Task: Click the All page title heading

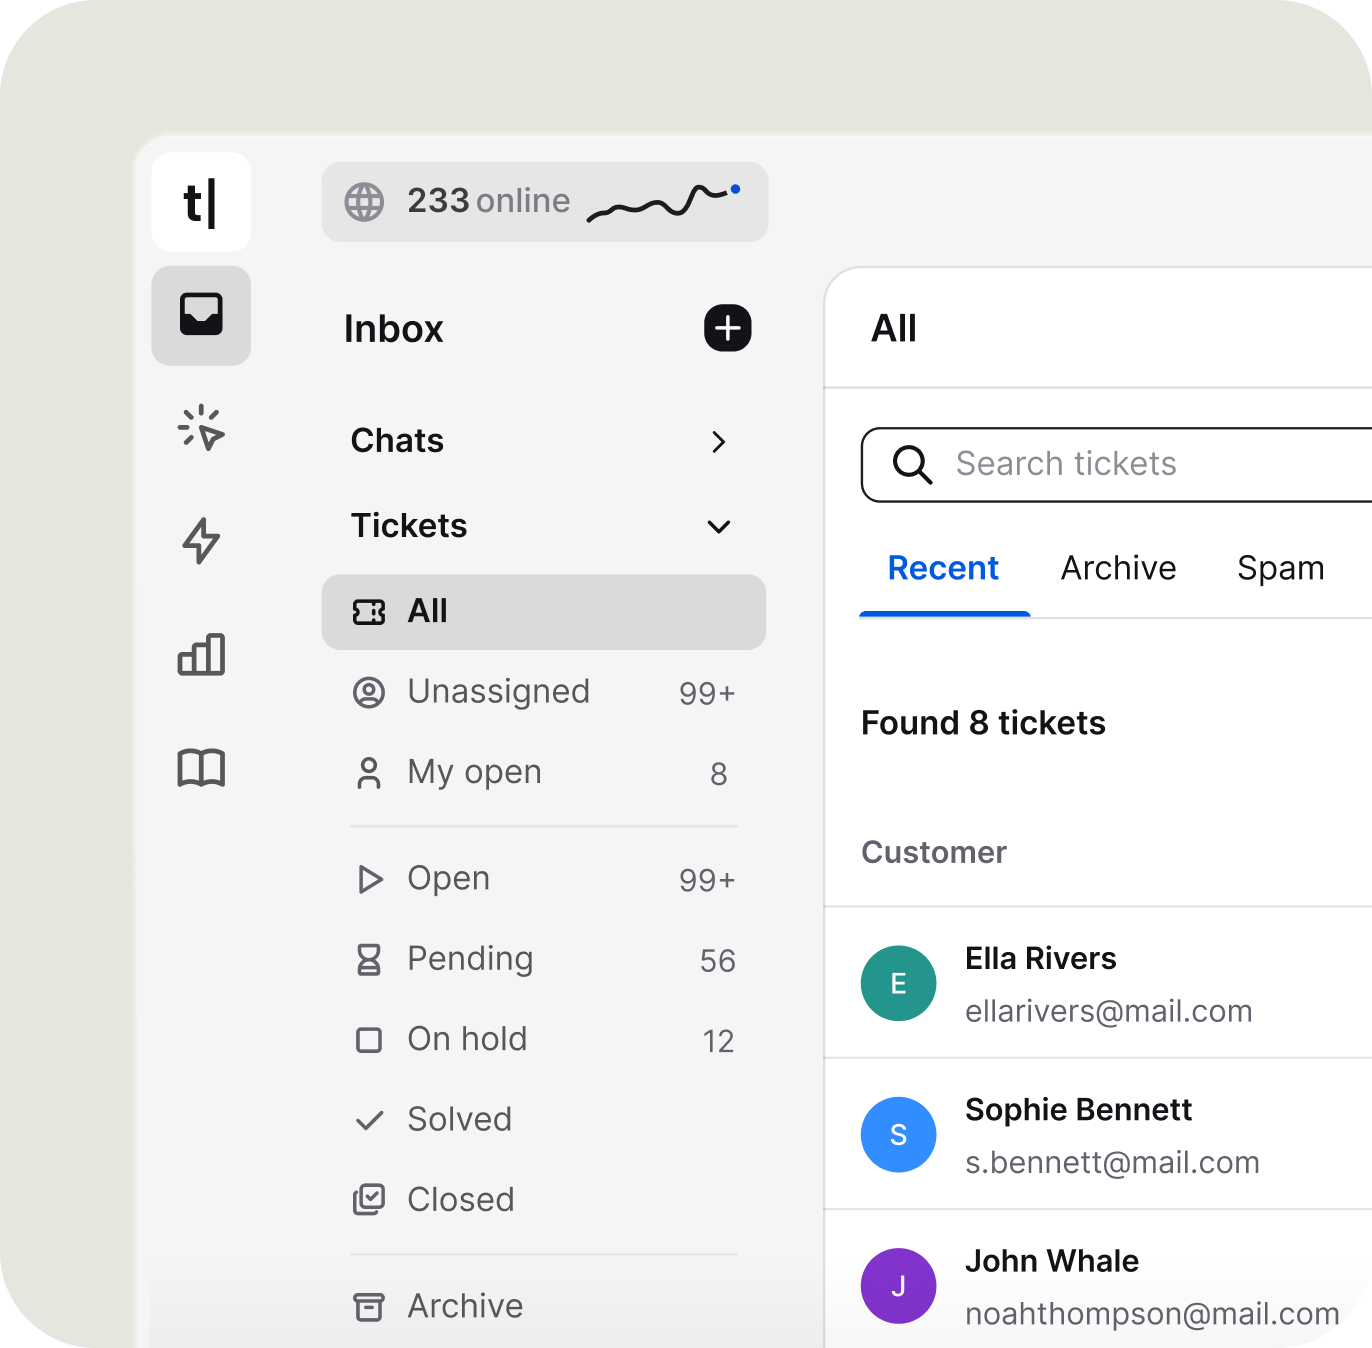Action: pyautogui.click(x=893, y=328)
